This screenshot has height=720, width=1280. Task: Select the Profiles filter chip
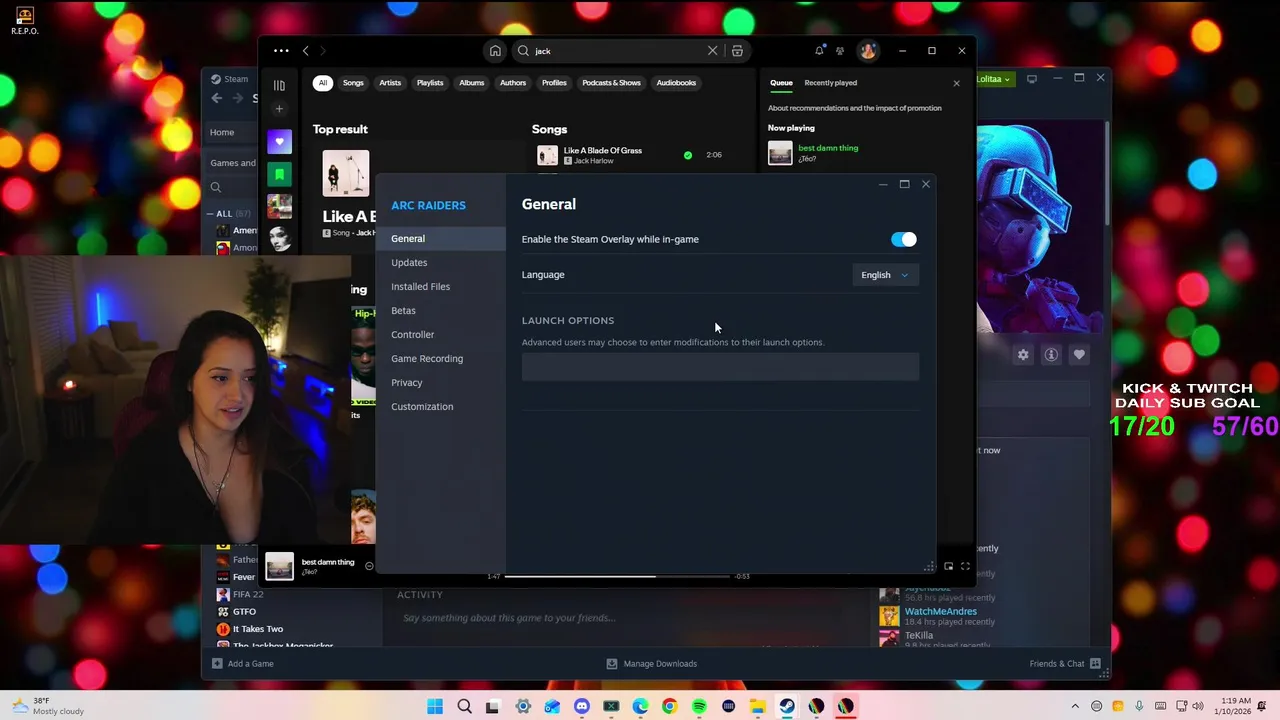tap(554, 83)
